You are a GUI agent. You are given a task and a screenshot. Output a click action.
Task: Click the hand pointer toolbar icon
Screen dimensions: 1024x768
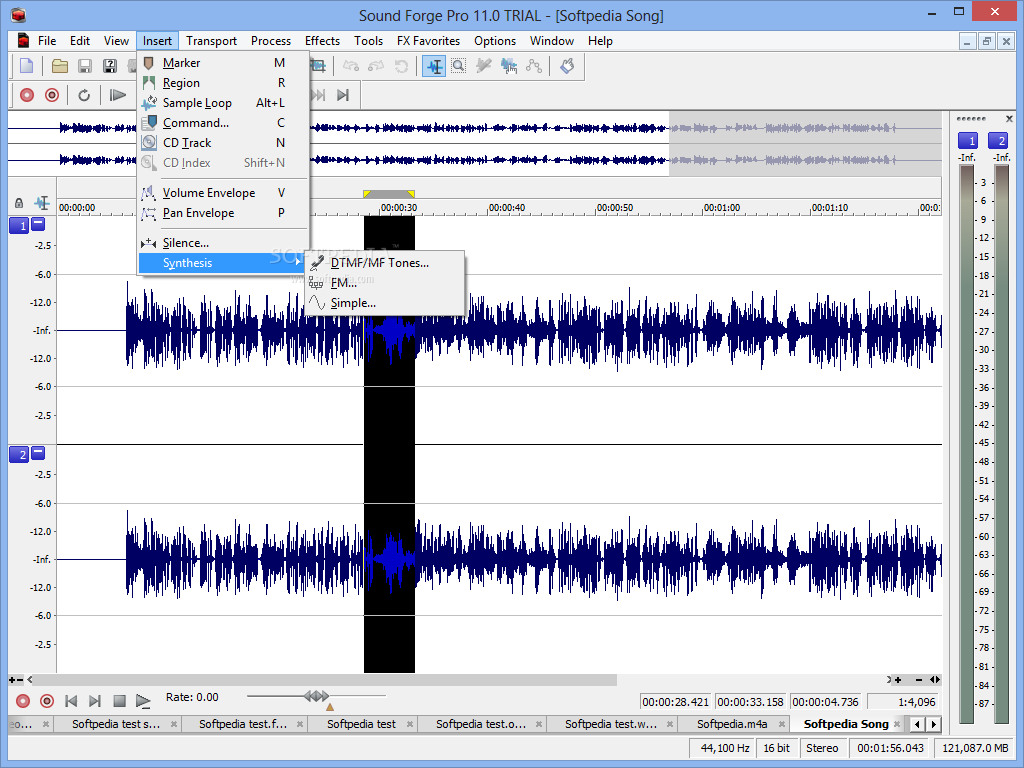tap(567, 66)
